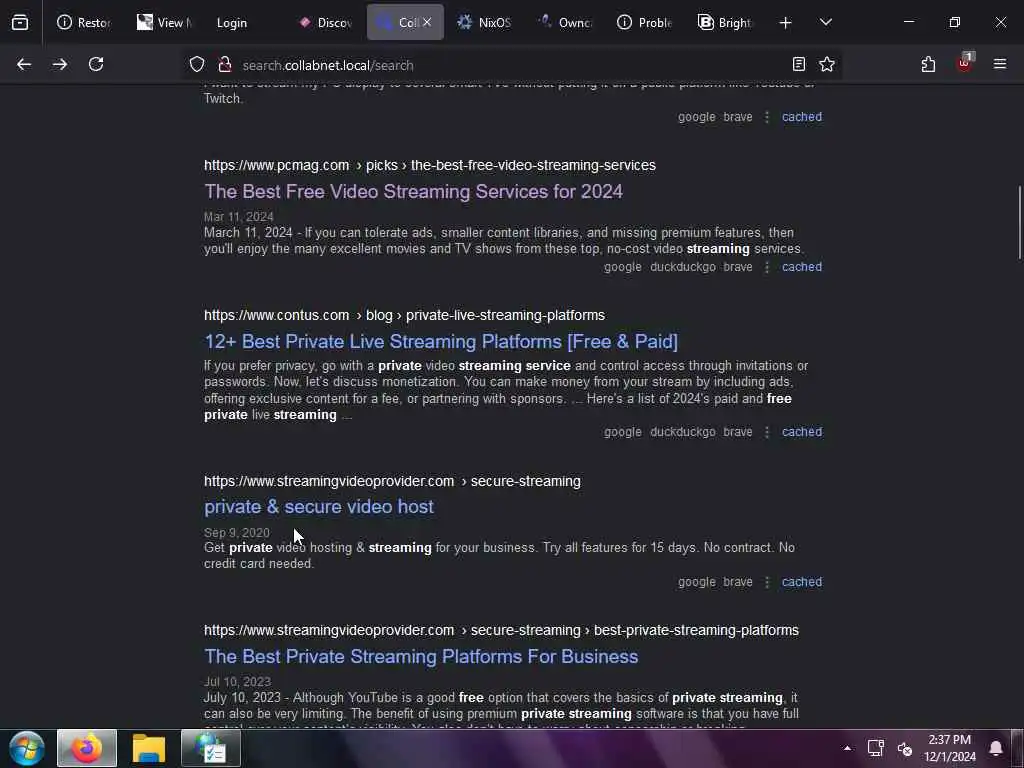Expand more options for contus result

tap(767, 432)
